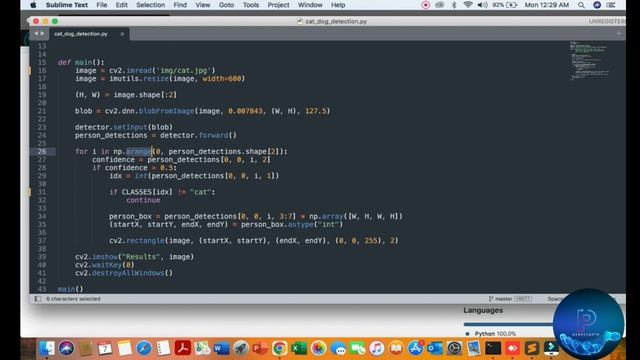
Task: Open Finder from the Dock
Action: click(x=47, y=348)
